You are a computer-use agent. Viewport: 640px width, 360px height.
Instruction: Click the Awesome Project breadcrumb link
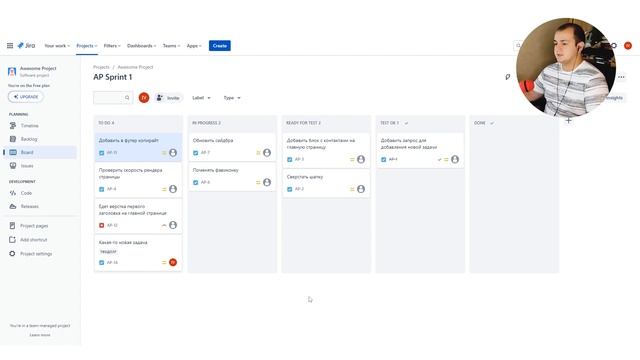[135, 67]
